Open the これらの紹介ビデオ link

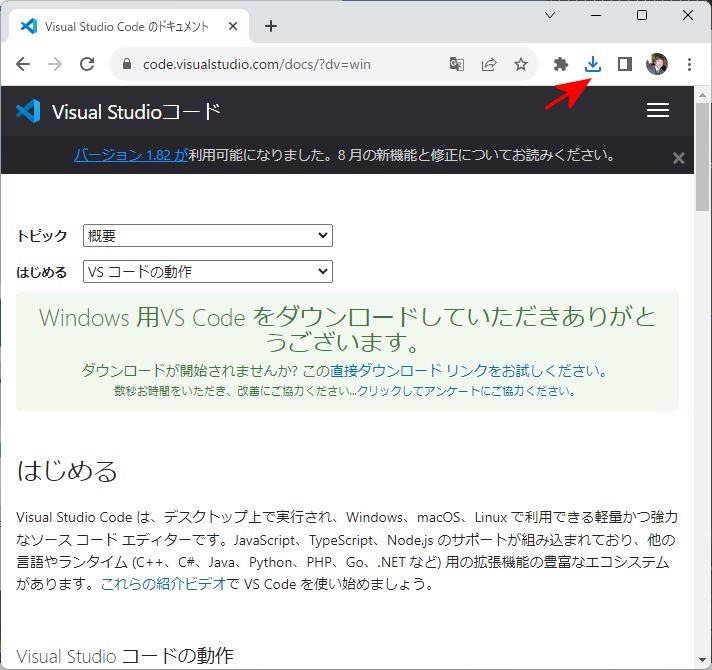(163, 584)
